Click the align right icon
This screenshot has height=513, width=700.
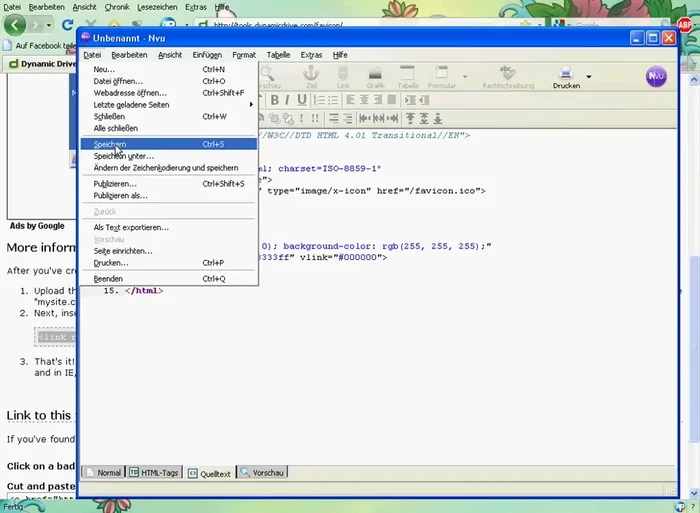coord(378,100)
